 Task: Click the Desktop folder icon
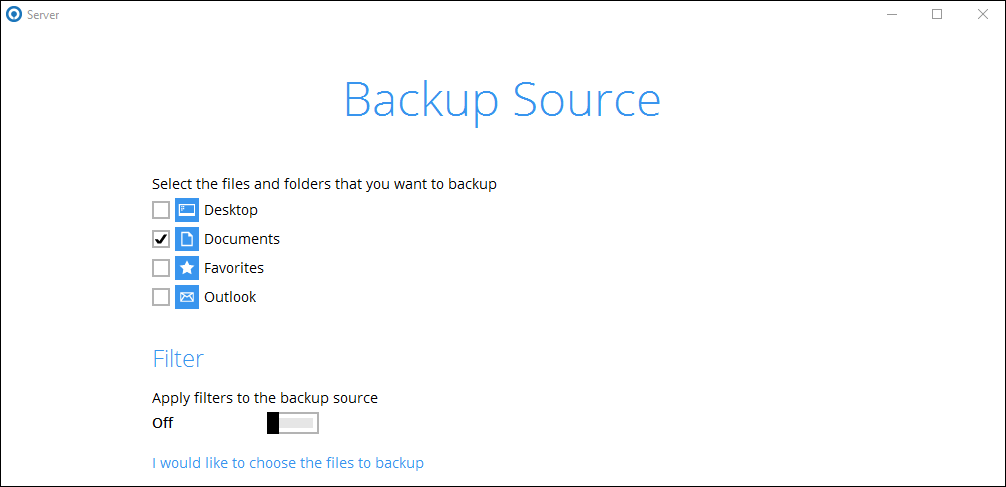point(187,210)
